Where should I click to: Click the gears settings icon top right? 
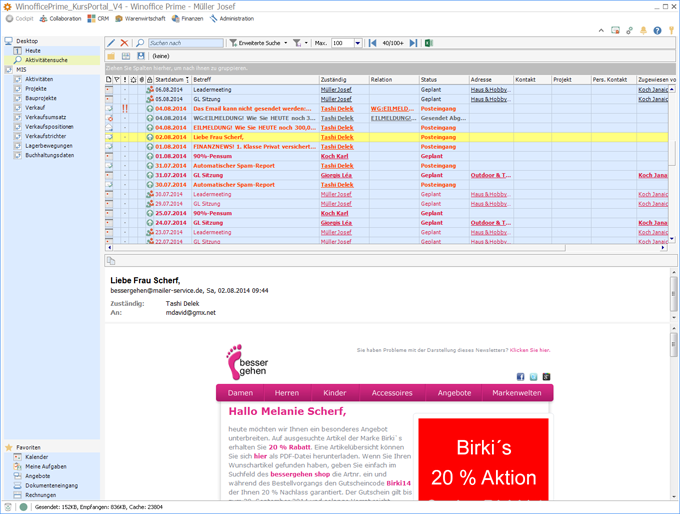pos(629,30)
